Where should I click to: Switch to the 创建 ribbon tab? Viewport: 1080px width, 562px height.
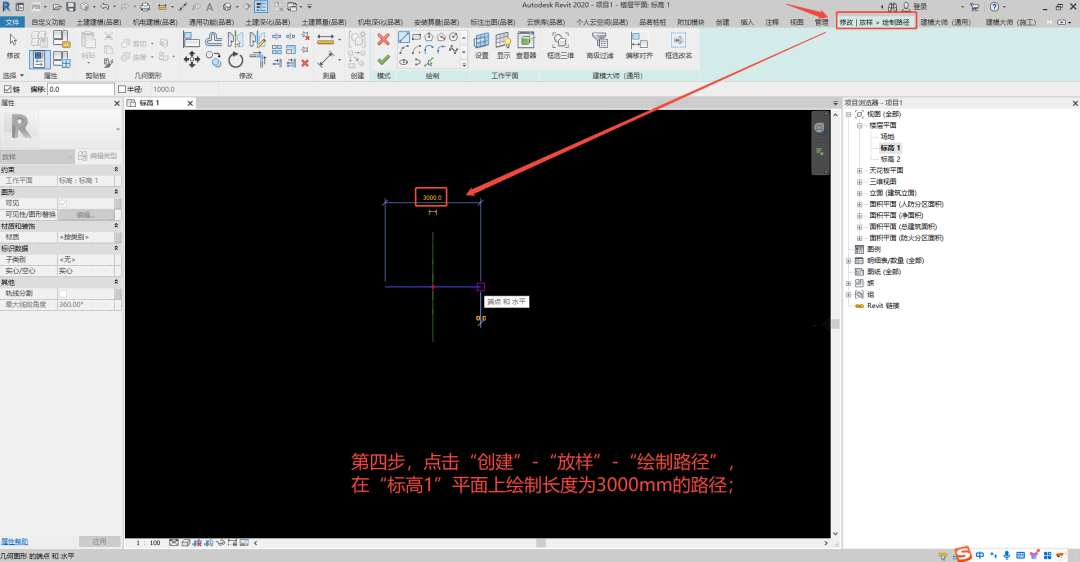point(722,22)
